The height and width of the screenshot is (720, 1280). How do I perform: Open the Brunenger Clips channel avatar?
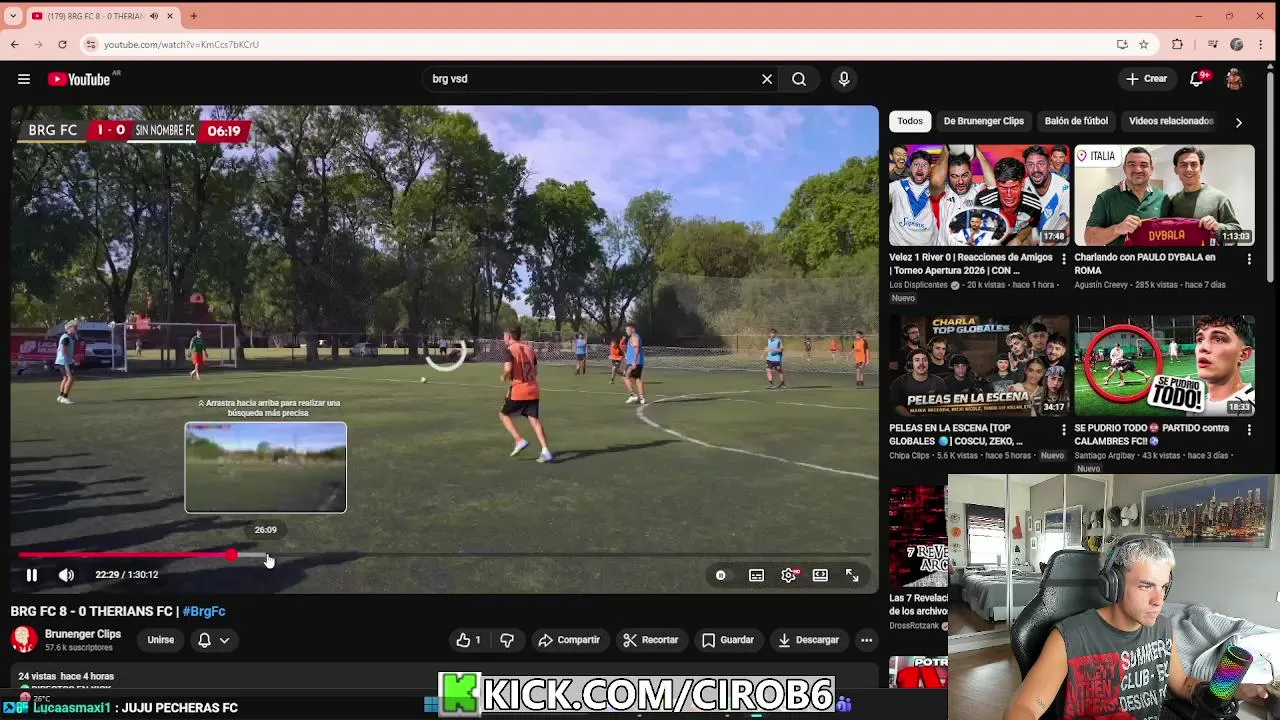tap(24, 639)
